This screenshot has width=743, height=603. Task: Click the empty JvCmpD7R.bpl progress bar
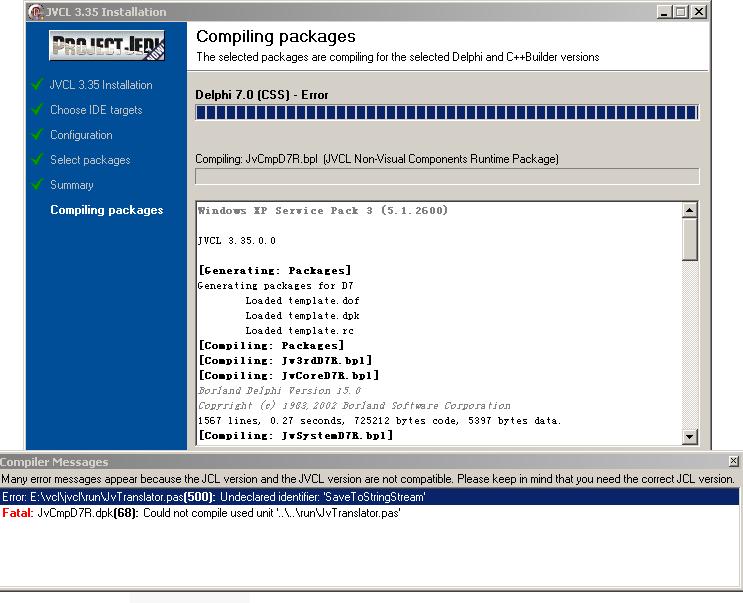tap(446, 177)
